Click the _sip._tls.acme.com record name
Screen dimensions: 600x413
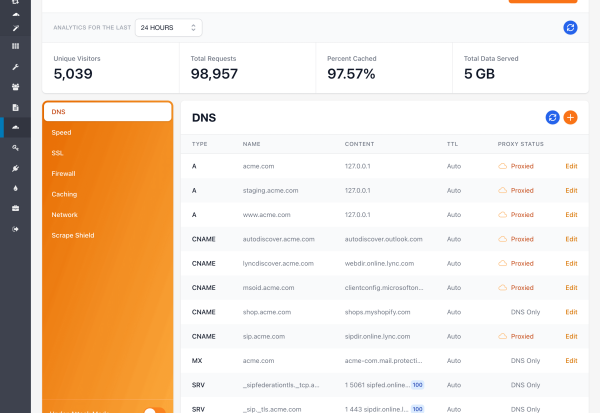tap(272, 409)
